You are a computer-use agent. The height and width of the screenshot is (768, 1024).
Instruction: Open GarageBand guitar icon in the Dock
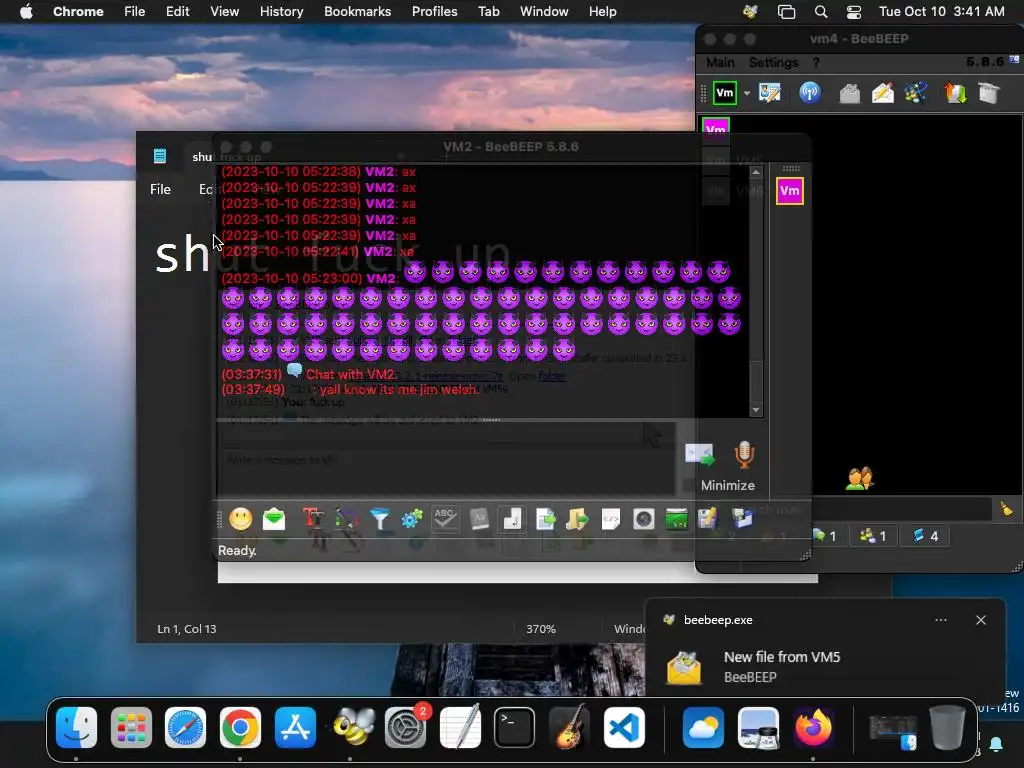[x=569, y=728]
